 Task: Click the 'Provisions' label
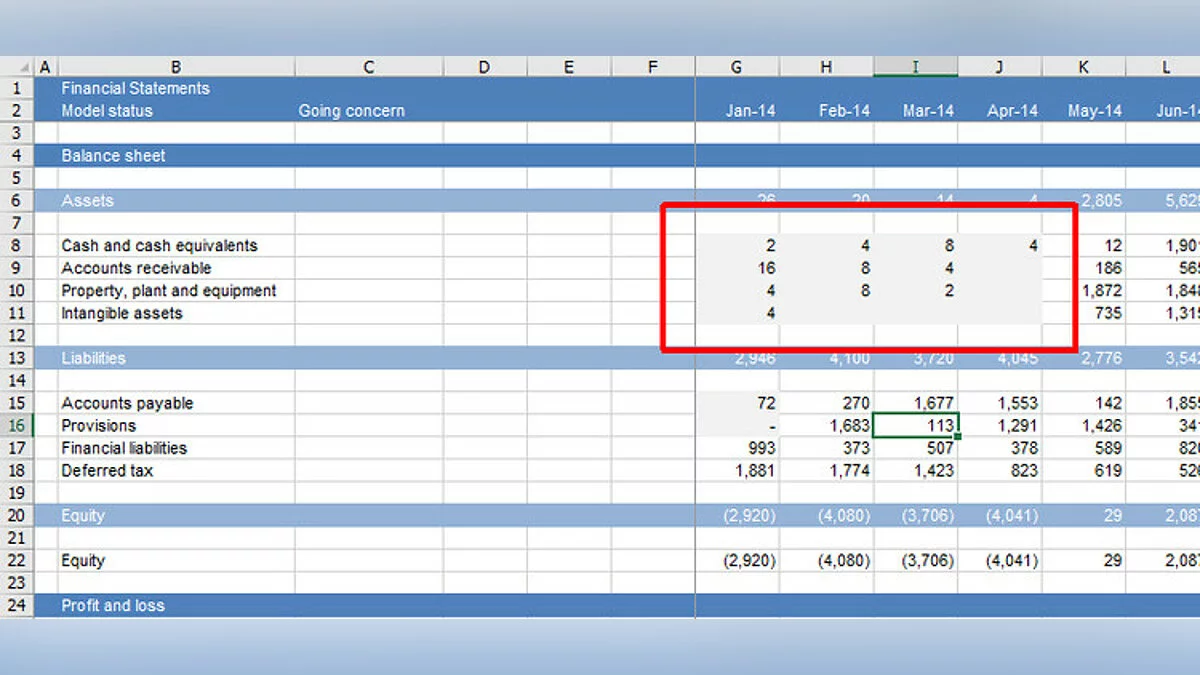pyautogui.click(x=98, y=426)
